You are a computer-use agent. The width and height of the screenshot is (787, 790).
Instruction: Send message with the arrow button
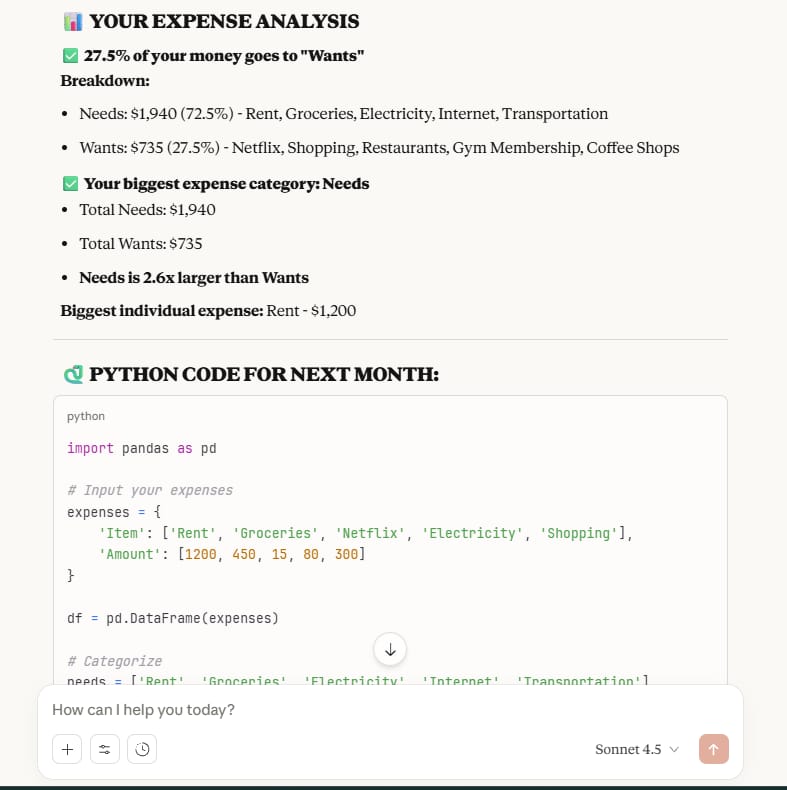coord(713,749)
